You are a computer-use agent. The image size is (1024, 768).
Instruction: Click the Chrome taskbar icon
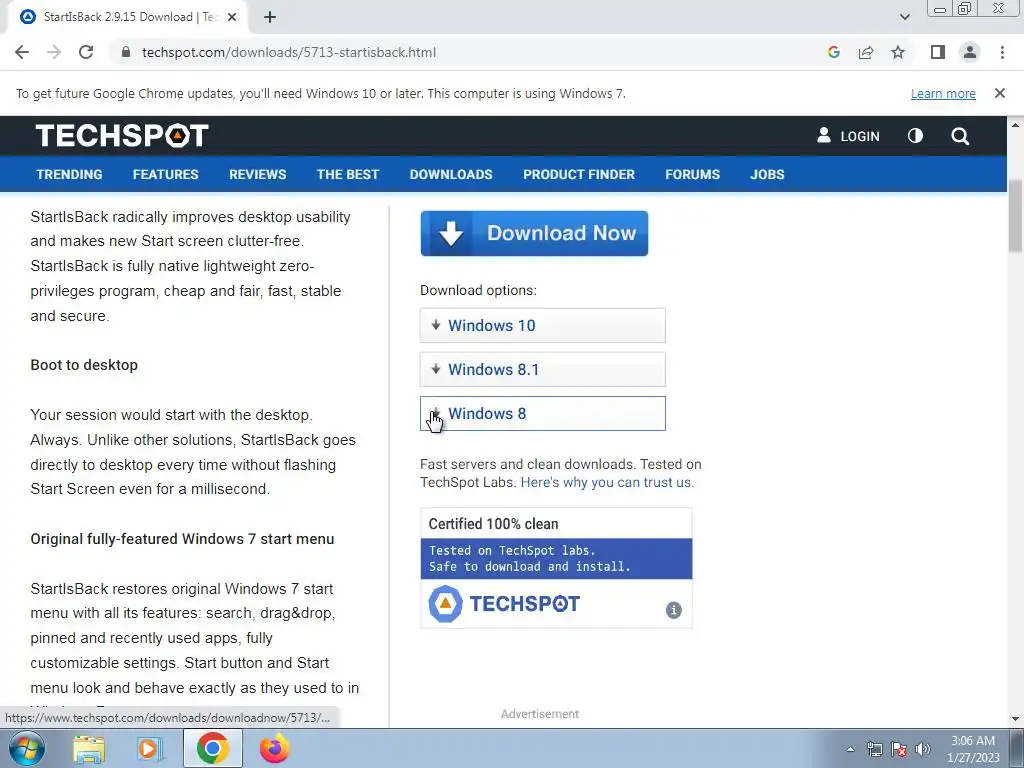[212, 748]
